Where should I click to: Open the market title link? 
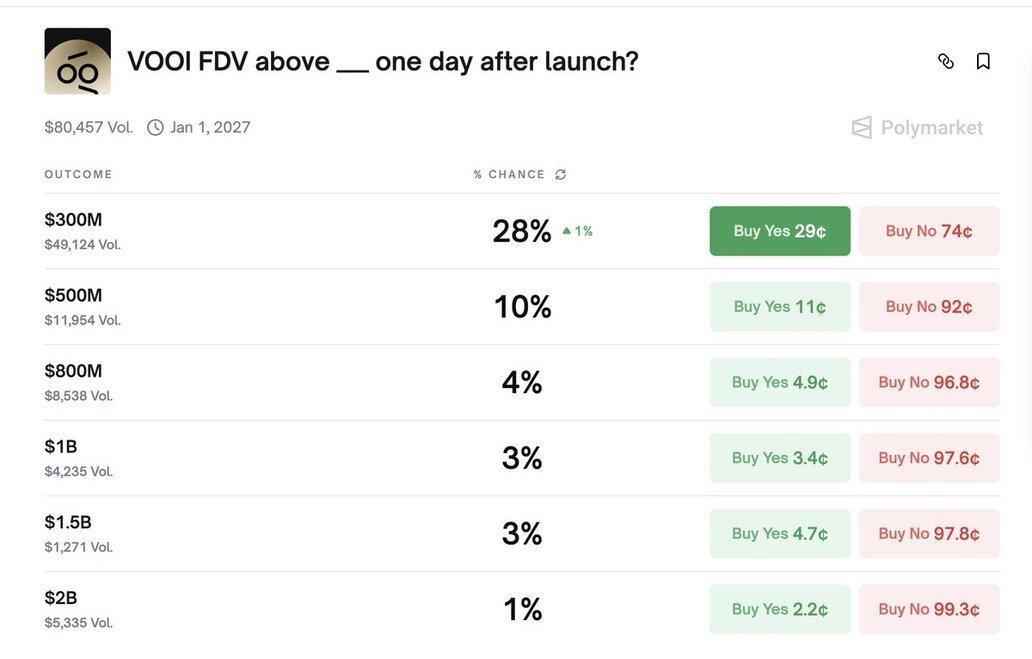click(383, 62)
